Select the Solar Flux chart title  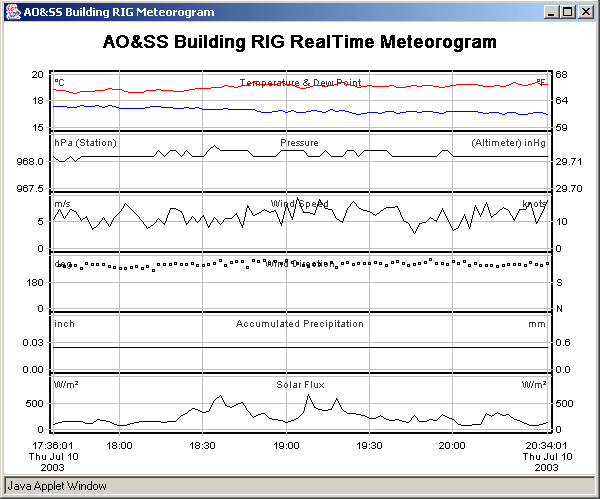300,384
